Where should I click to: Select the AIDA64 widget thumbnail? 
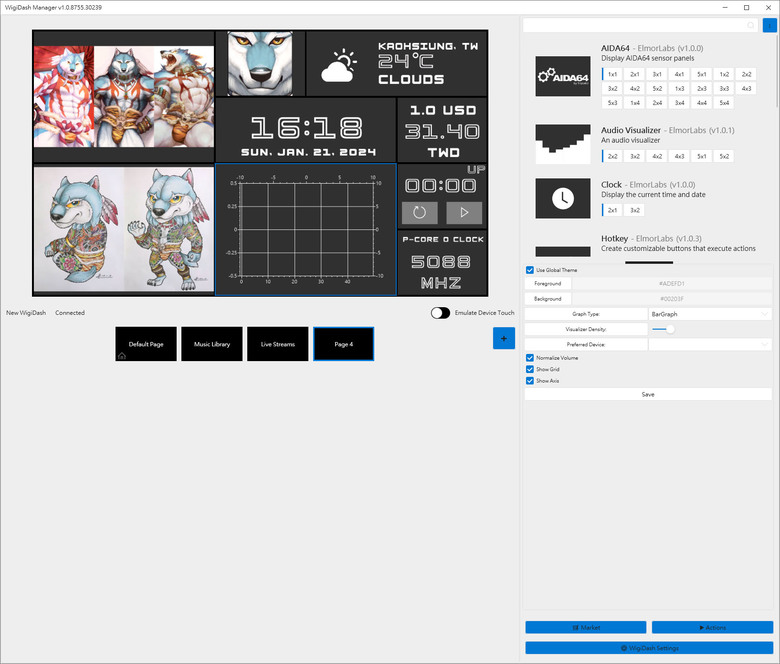point(563,76)
